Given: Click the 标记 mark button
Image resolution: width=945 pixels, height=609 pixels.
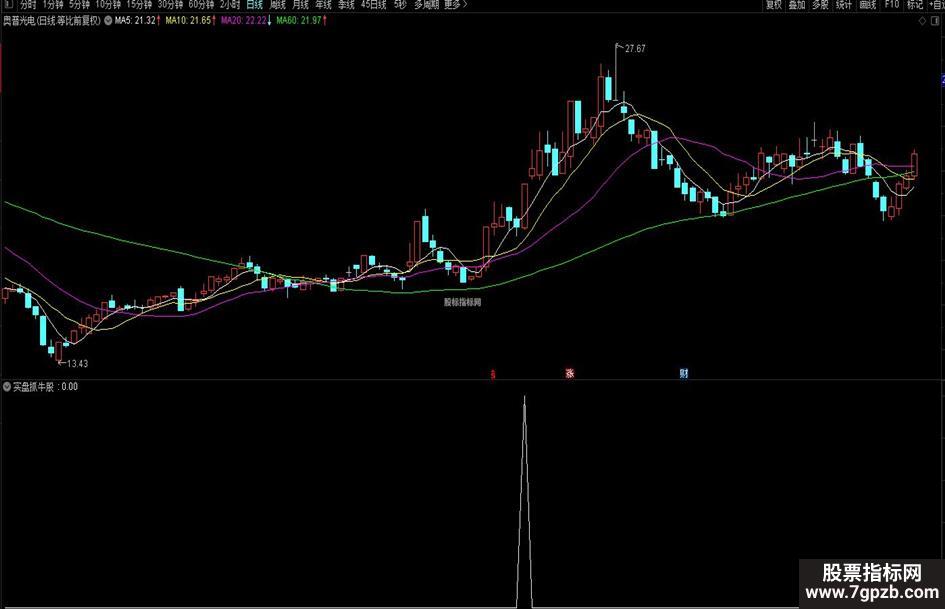Looking at the screenshot, I should 915,4.
